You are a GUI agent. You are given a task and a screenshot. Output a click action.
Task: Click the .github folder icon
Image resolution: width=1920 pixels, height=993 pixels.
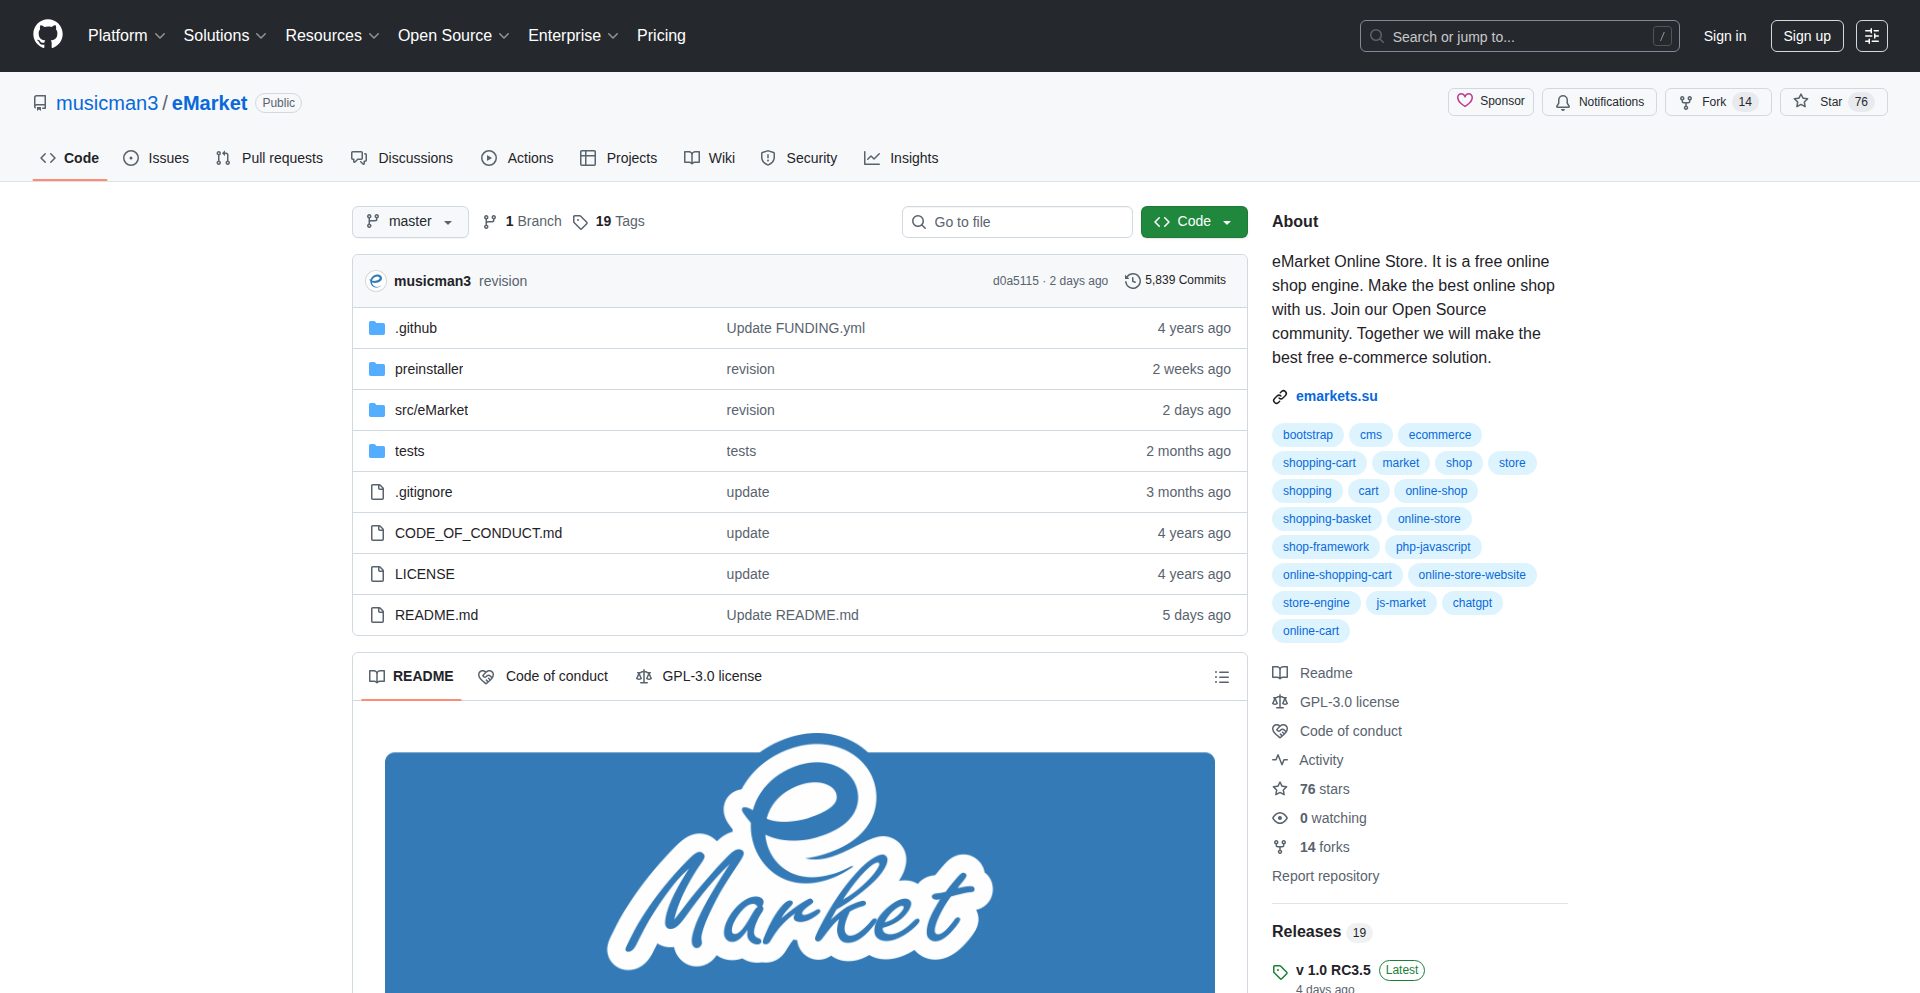[x=377, y=327]
